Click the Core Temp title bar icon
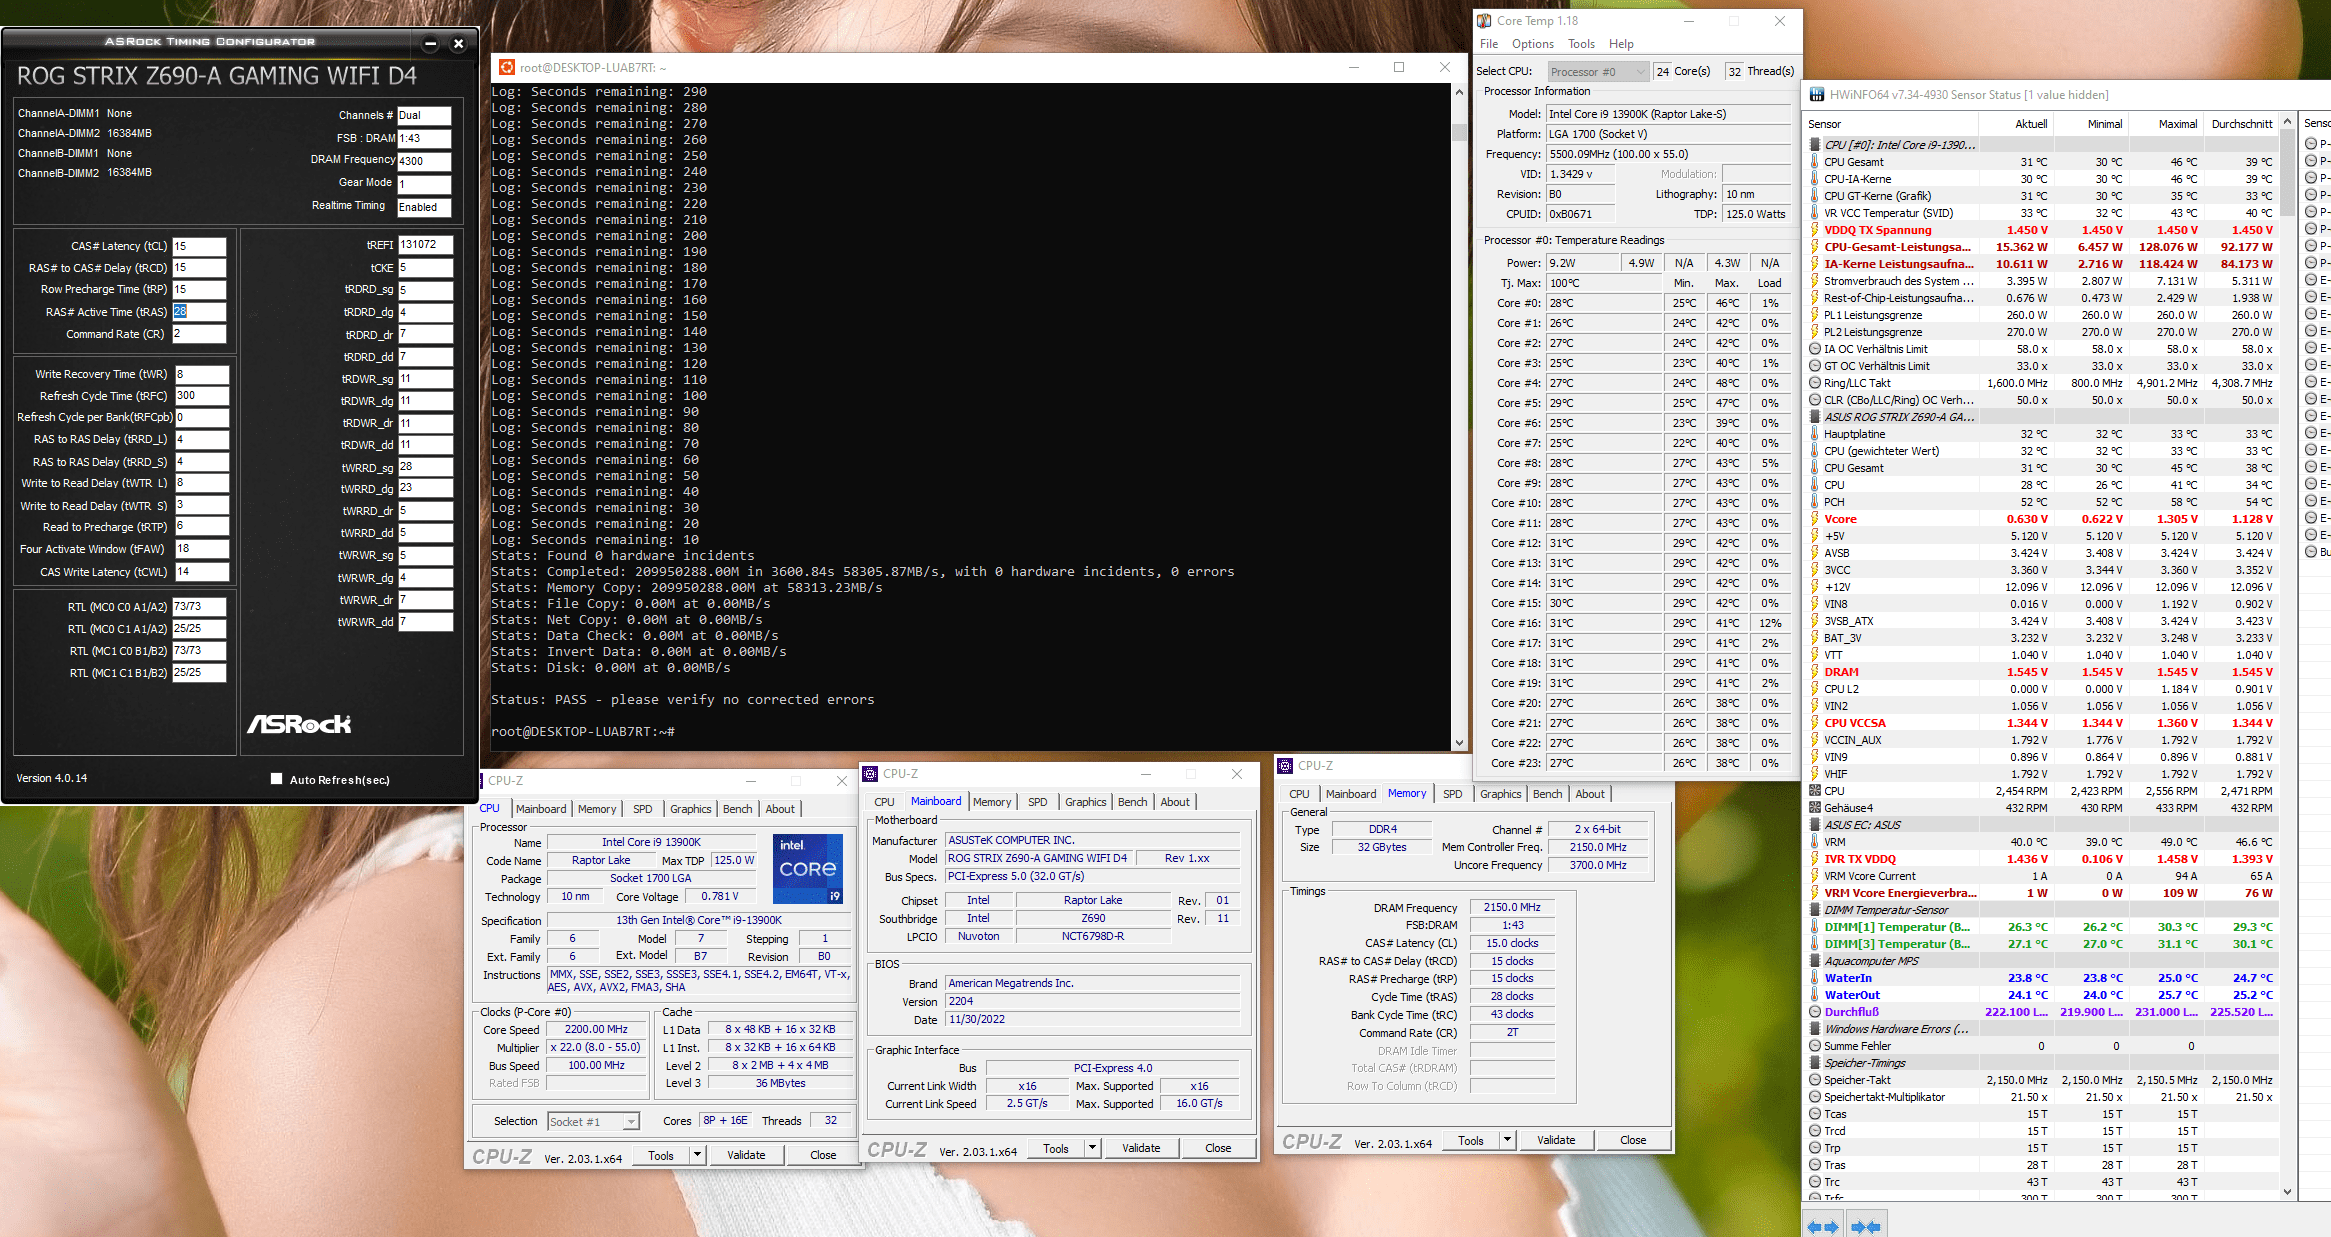2331x1237 pixels. (1484, 20)
